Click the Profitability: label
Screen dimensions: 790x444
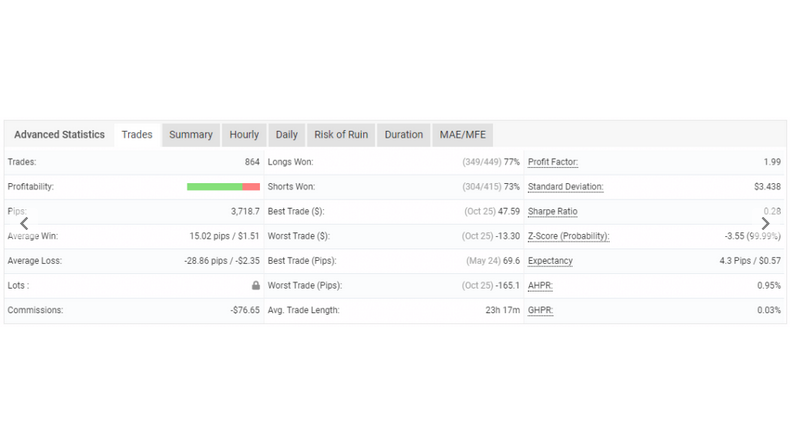tap(31, 186)
